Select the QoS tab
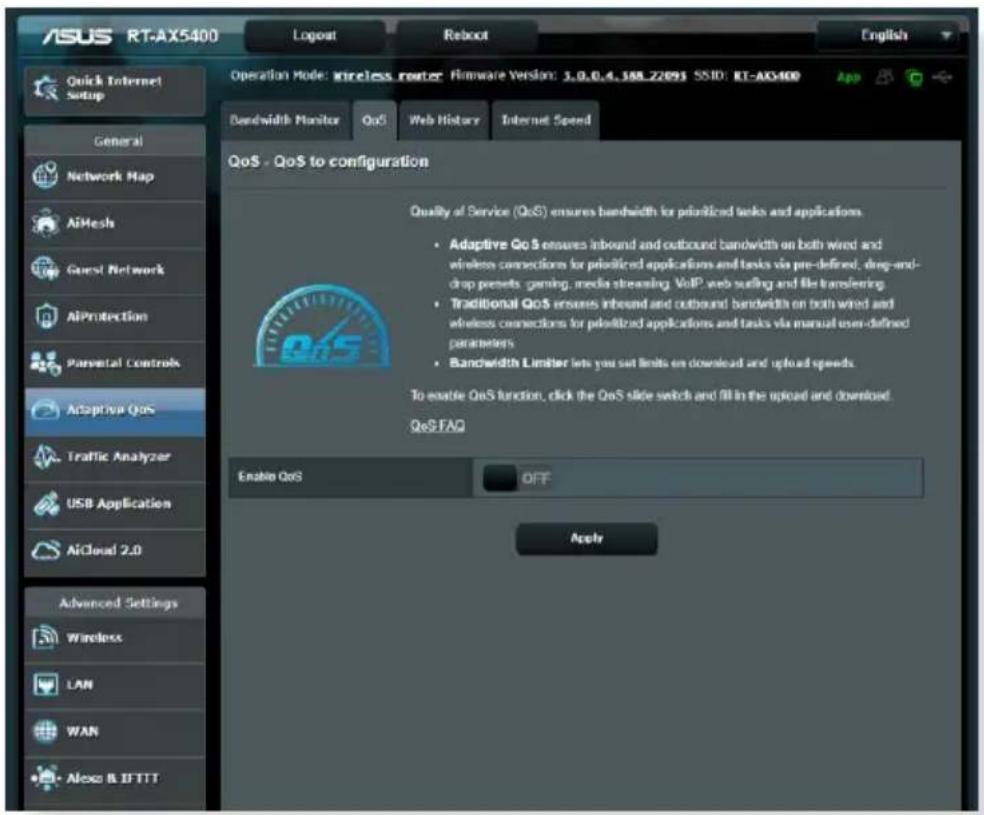The height and width of the screenshot is (815, 984). point(374,120)
